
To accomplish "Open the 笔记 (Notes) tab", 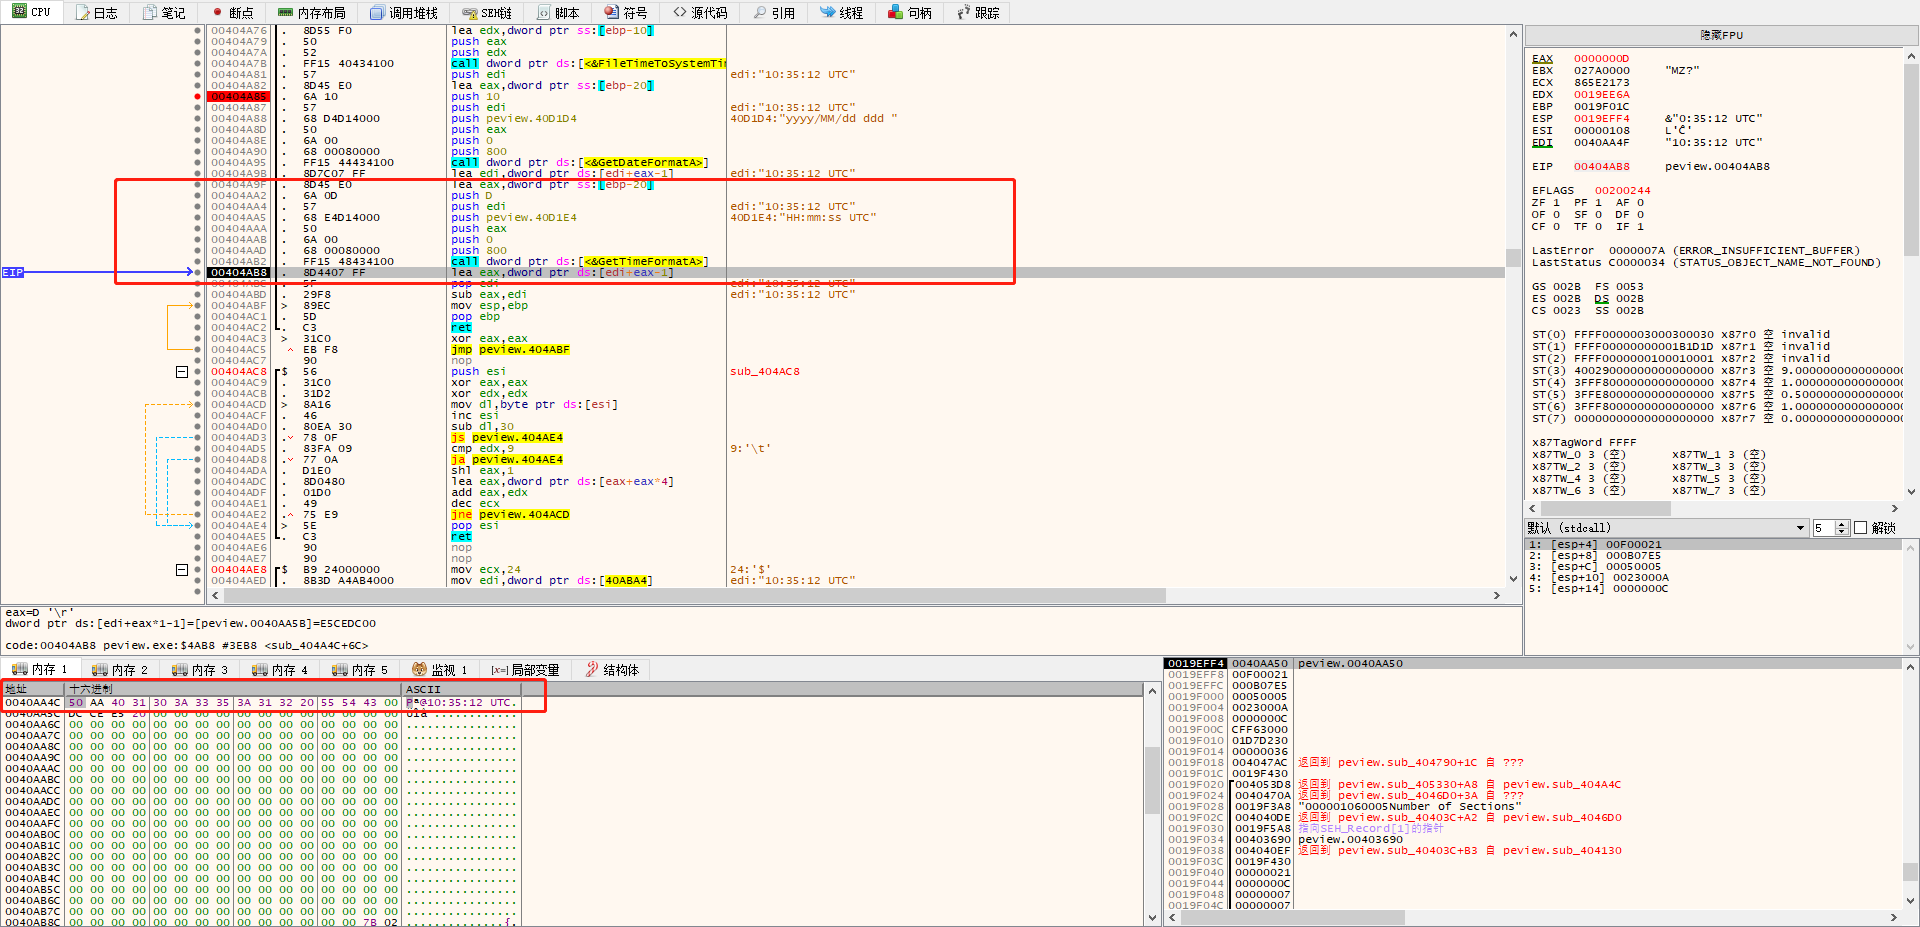I will [164, 12].
